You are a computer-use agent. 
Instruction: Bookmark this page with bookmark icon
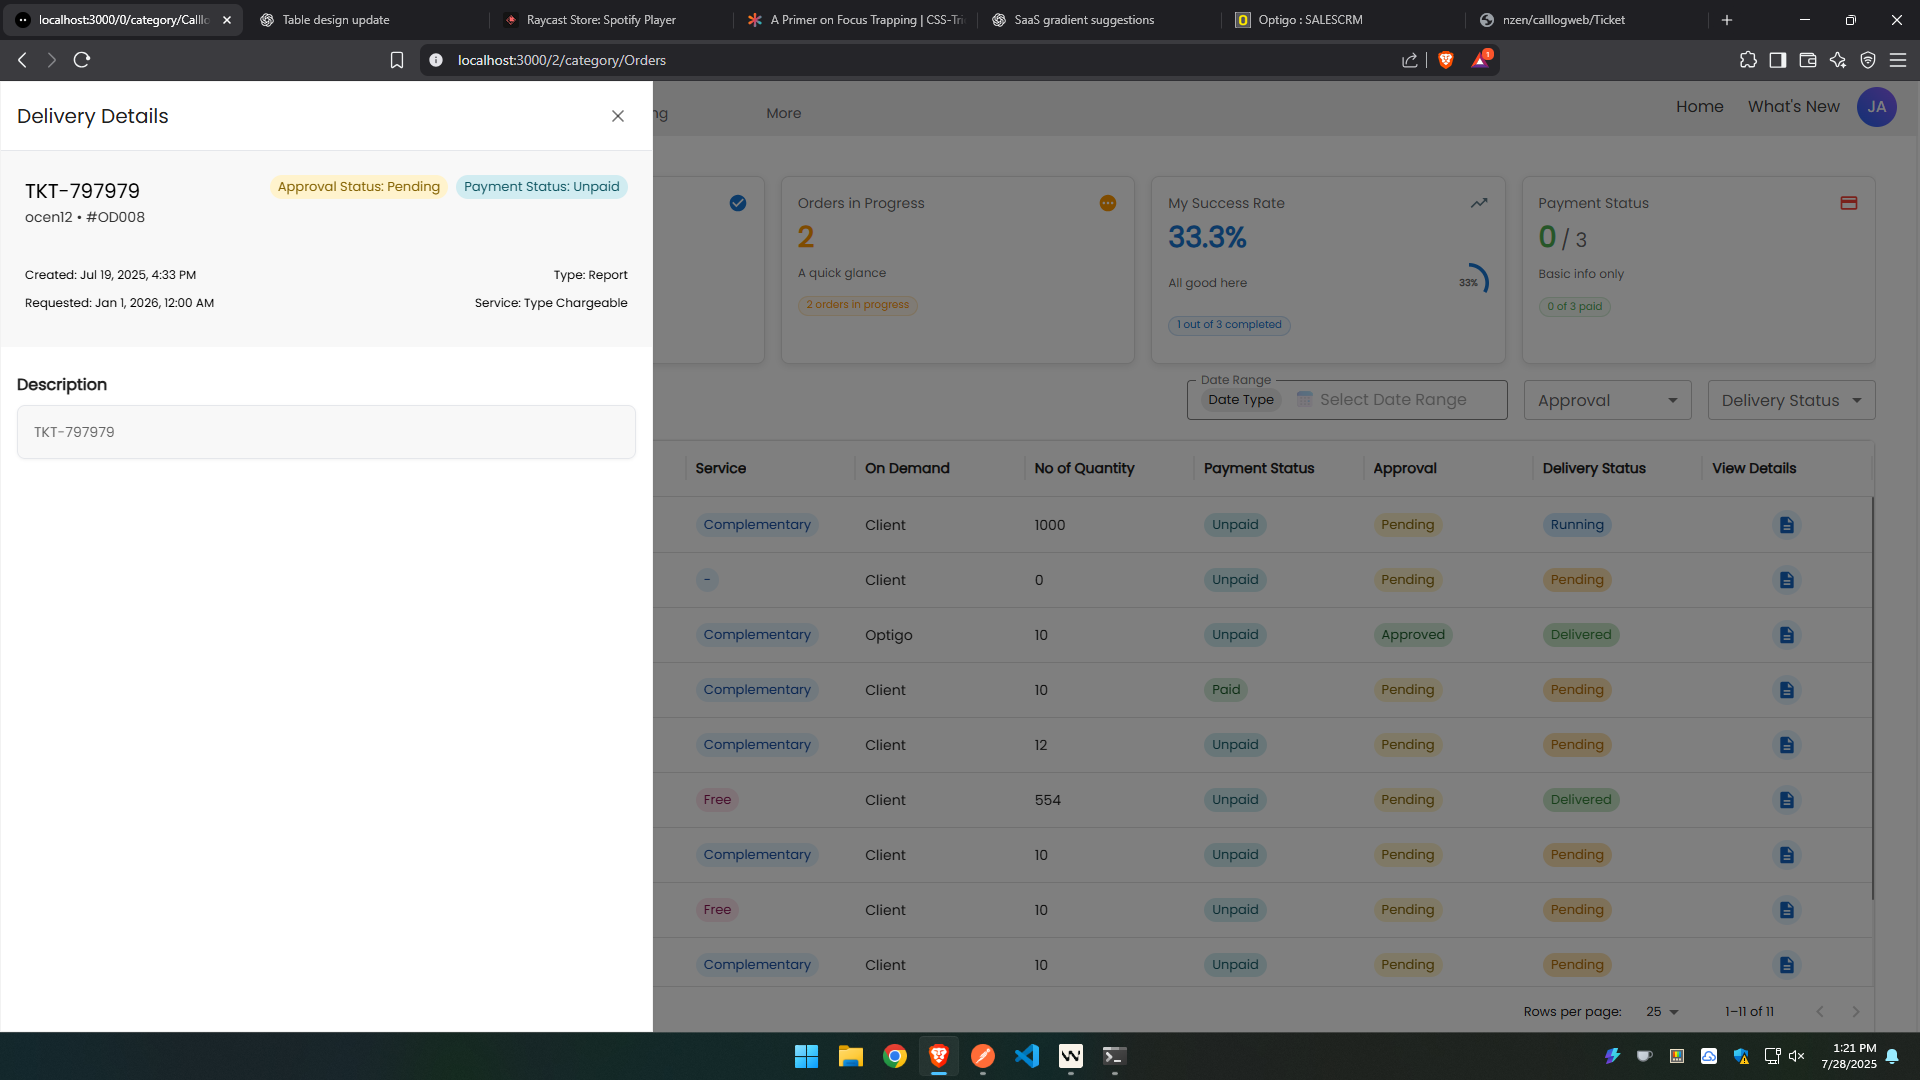pos(397,60)
